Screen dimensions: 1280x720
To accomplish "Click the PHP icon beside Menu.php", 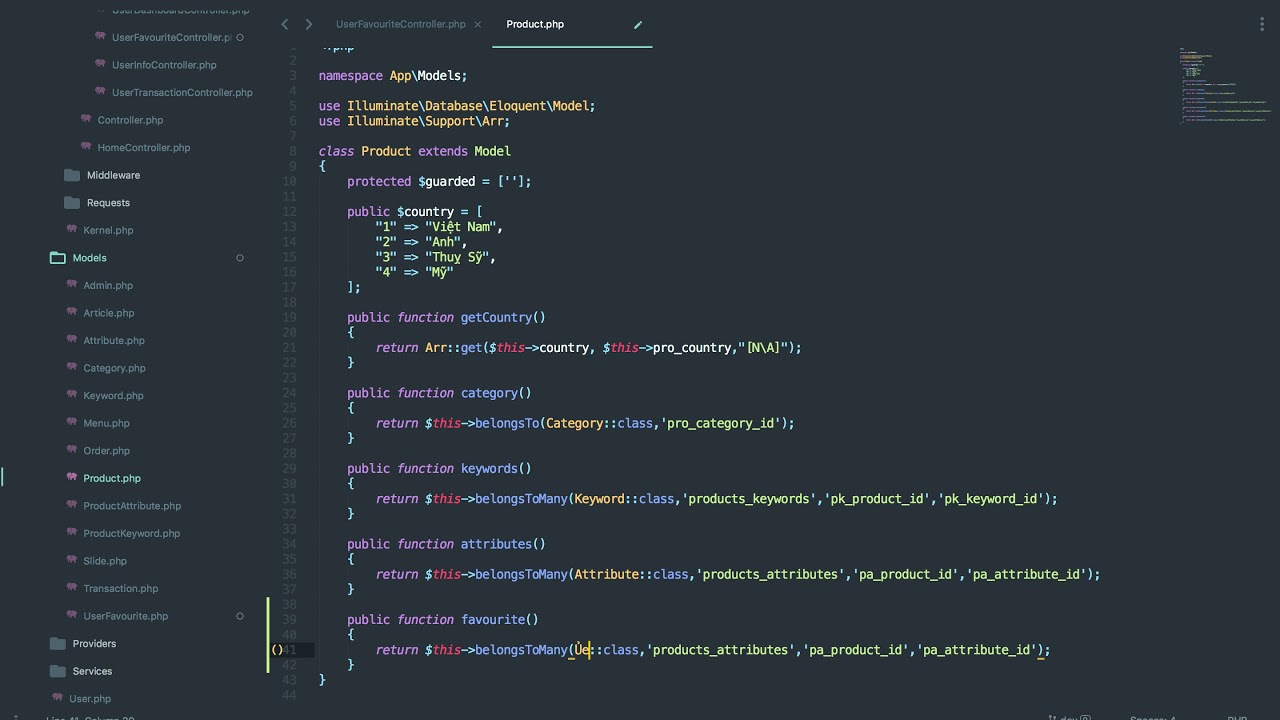I will tap(72, 422).
